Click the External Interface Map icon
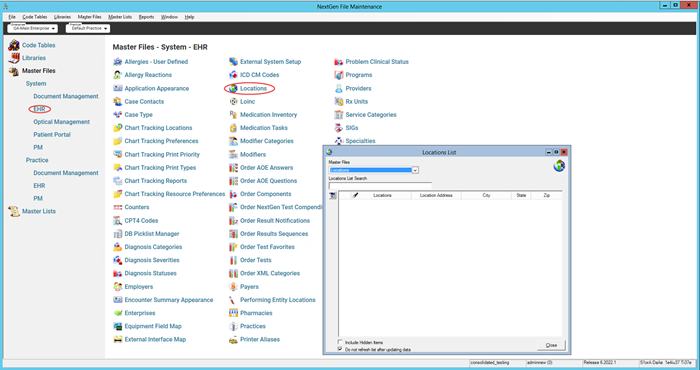The height and width of the screenshot is (370, 700). [117, 339]
